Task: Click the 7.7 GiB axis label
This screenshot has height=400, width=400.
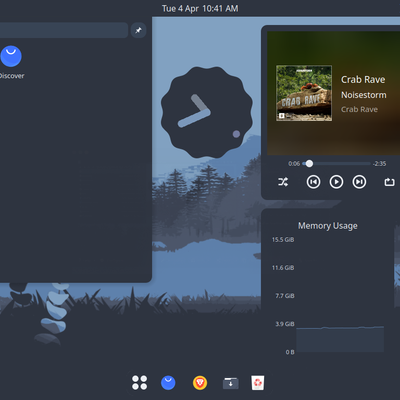Action: click(x=285, y=296)
